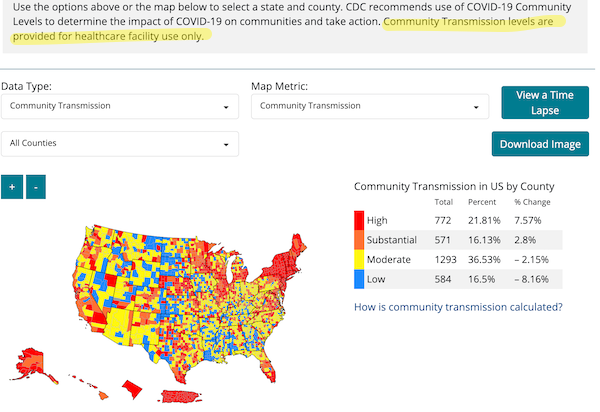
Task: Expand the All Counties dropdown
Action: 120,144
